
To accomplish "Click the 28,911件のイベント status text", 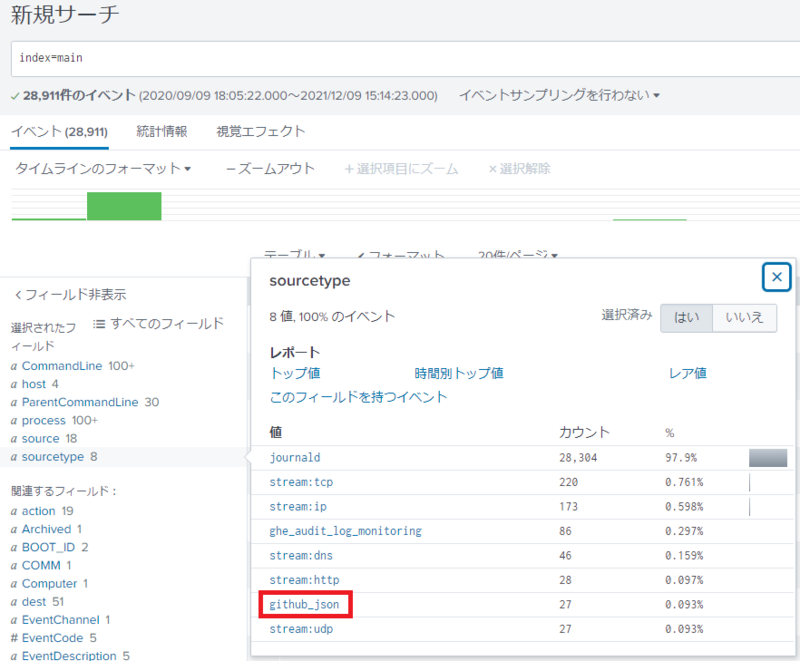I will click(79, 95).
